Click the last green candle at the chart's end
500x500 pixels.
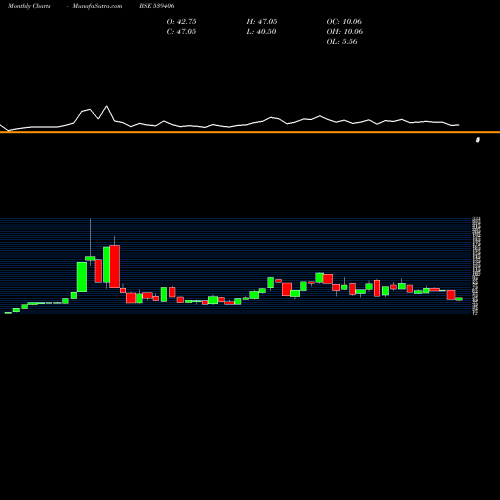tap(459, 299)
